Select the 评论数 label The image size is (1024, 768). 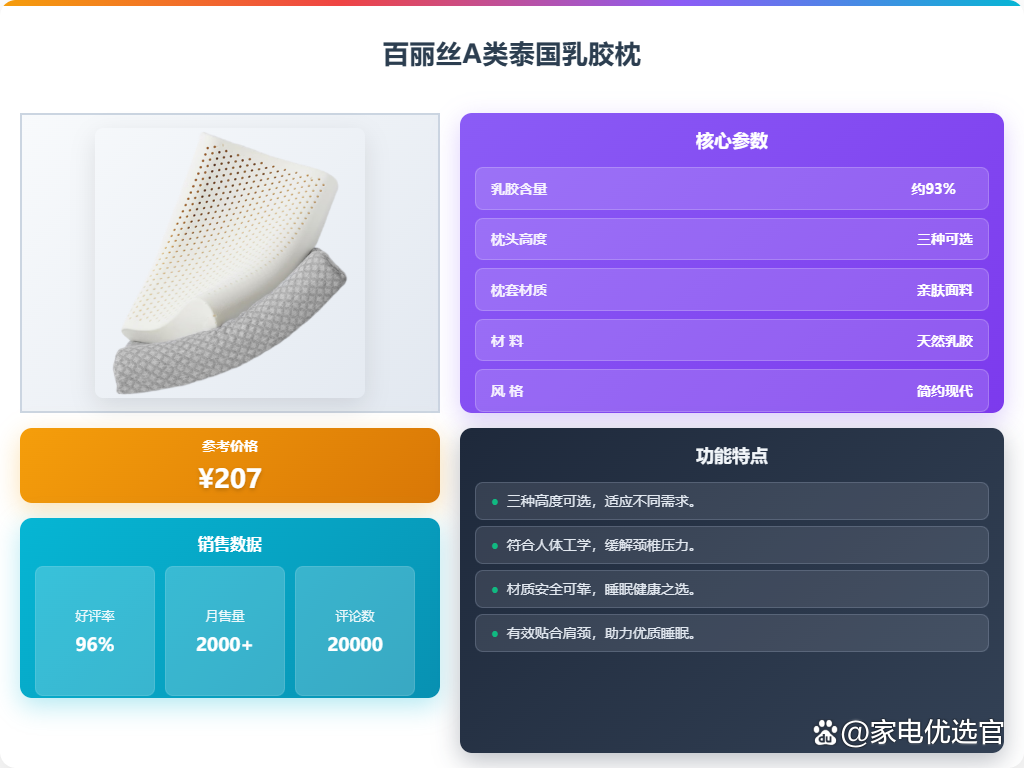pyautogui.click(x=355, y=616)
